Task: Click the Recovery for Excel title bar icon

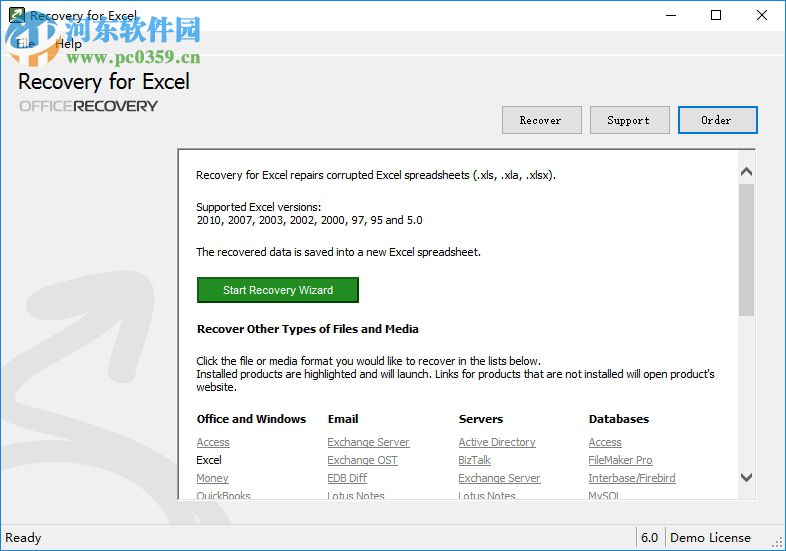Action: coord(17,15)
